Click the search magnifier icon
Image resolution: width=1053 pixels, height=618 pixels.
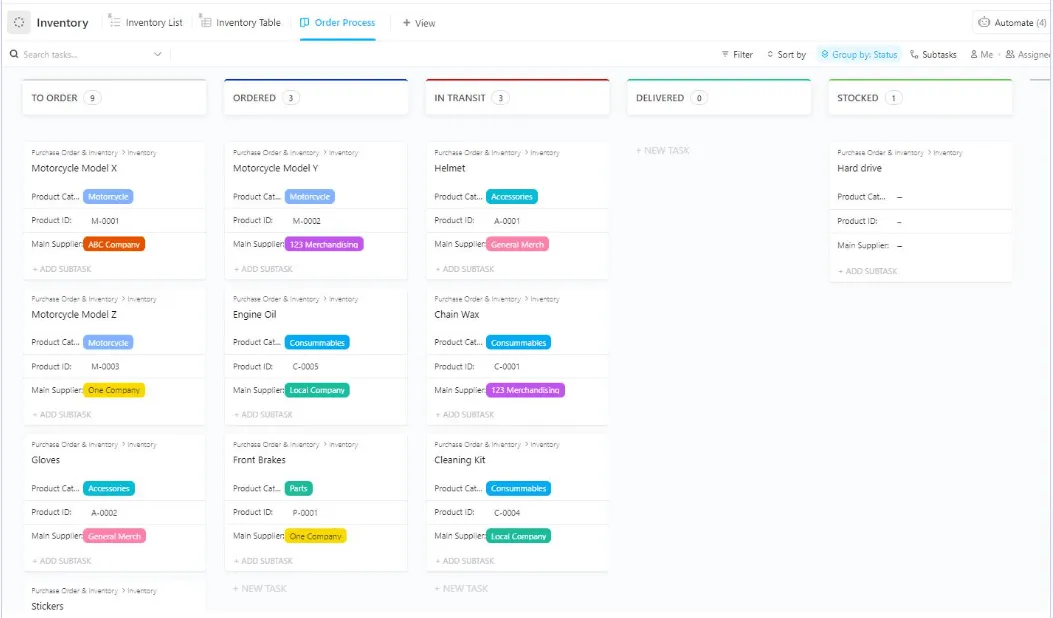tap(13, 54)
